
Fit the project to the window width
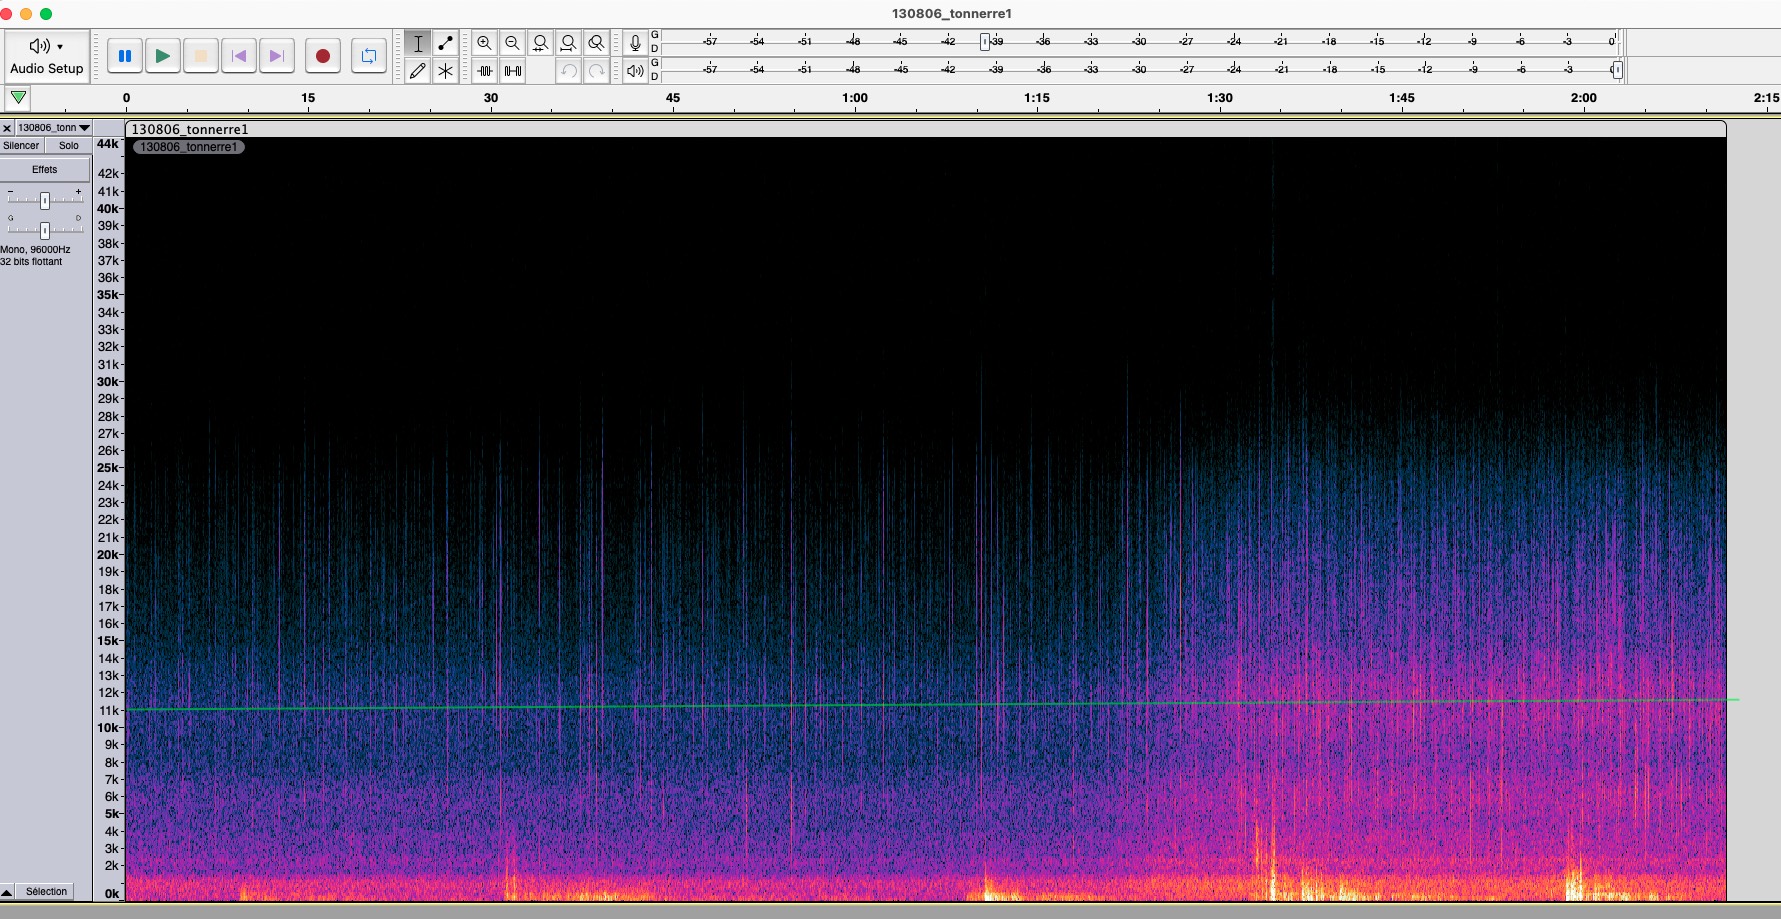click(568, 43)
